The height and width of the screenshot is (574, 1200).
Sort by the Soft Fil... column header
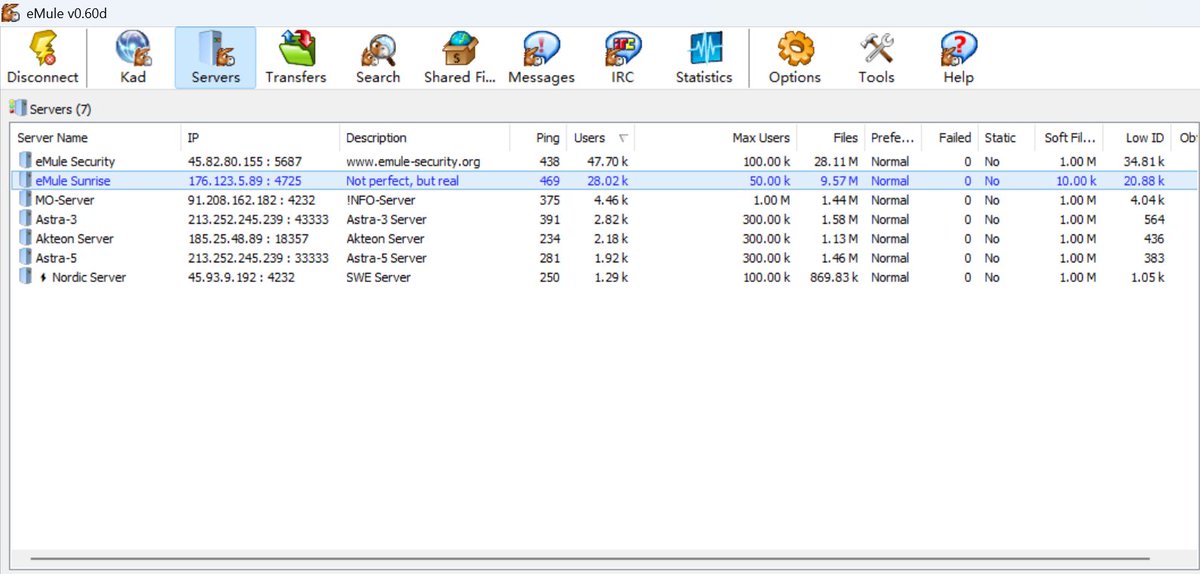click(1067, 138)
